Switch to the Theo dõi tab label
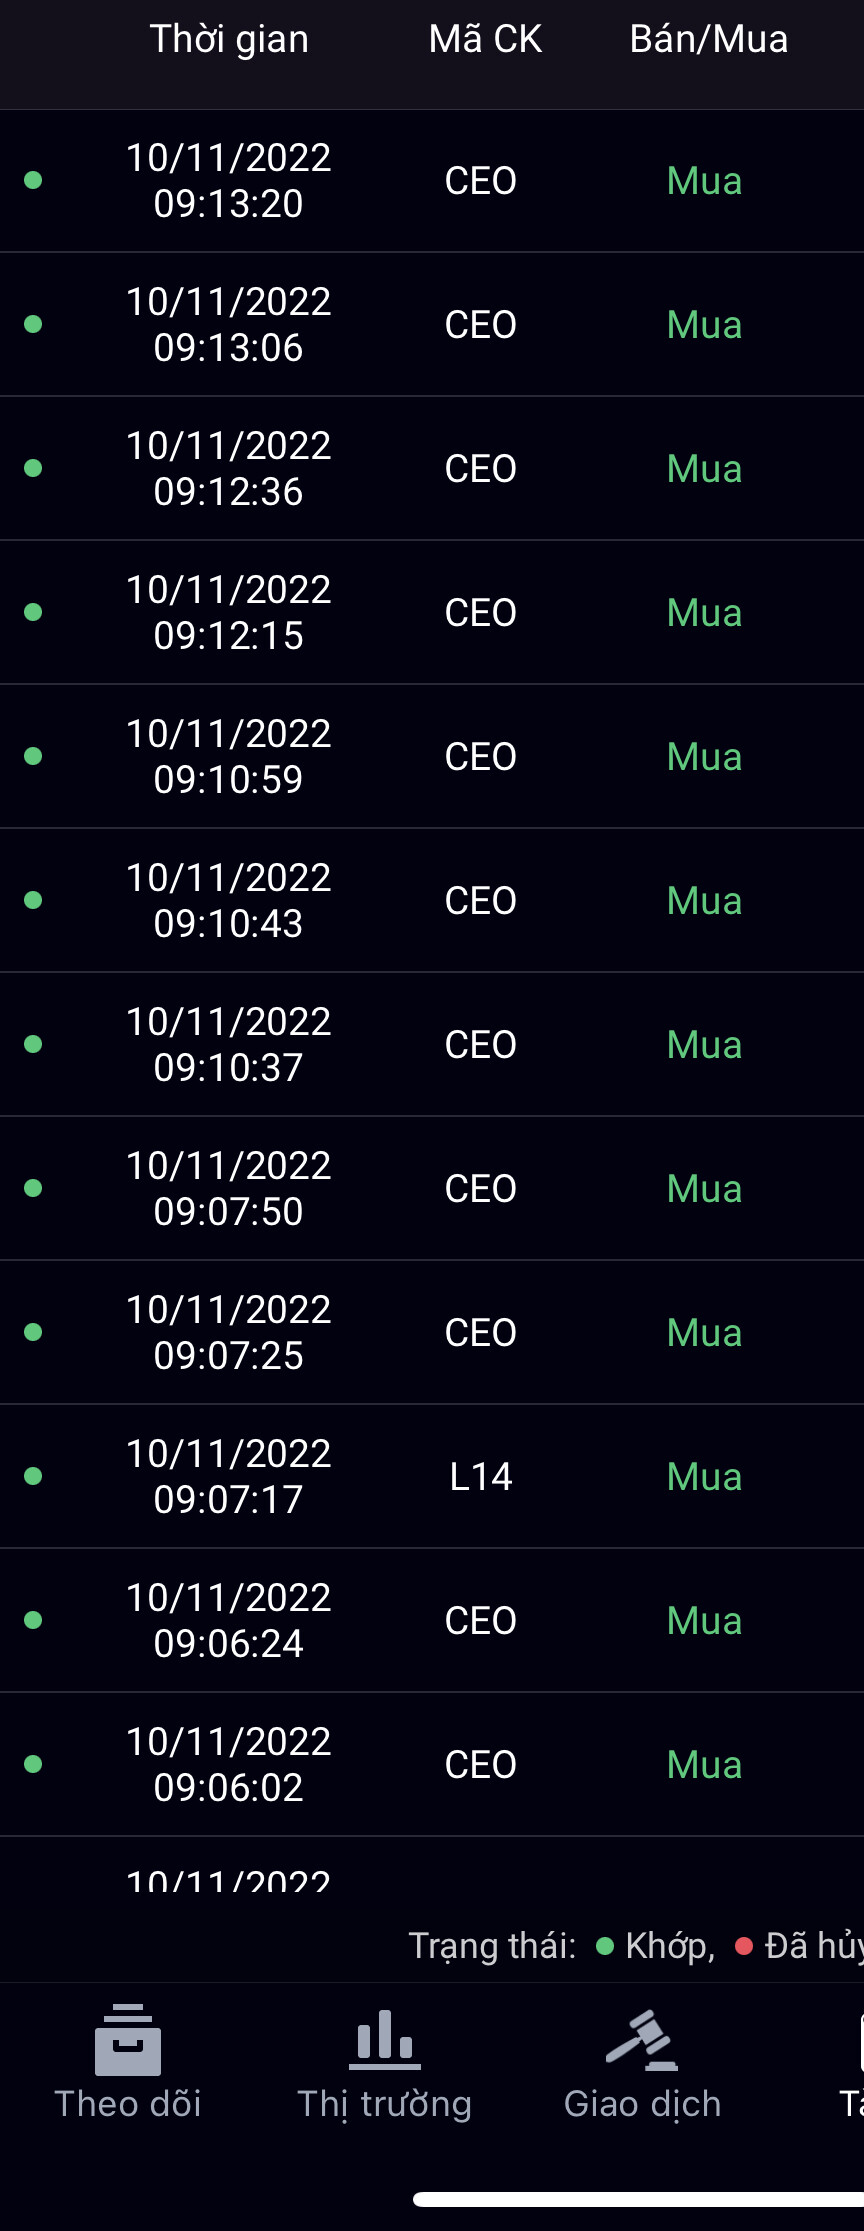The image size is (864, 2231). (128, 2104)
